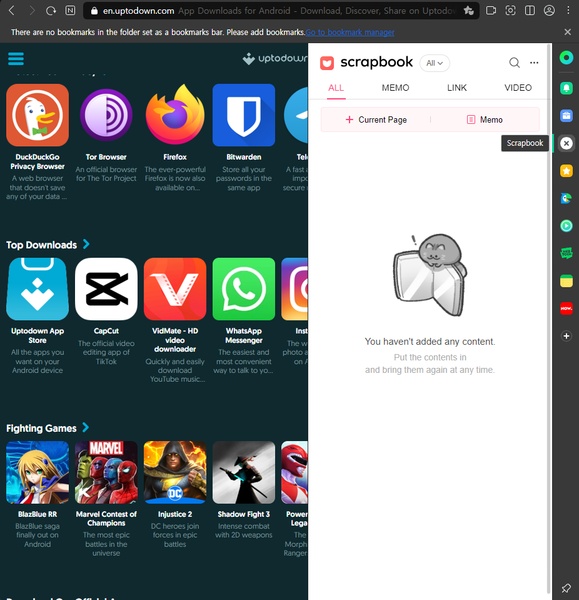Go forward to the next page

click(31, 11)
